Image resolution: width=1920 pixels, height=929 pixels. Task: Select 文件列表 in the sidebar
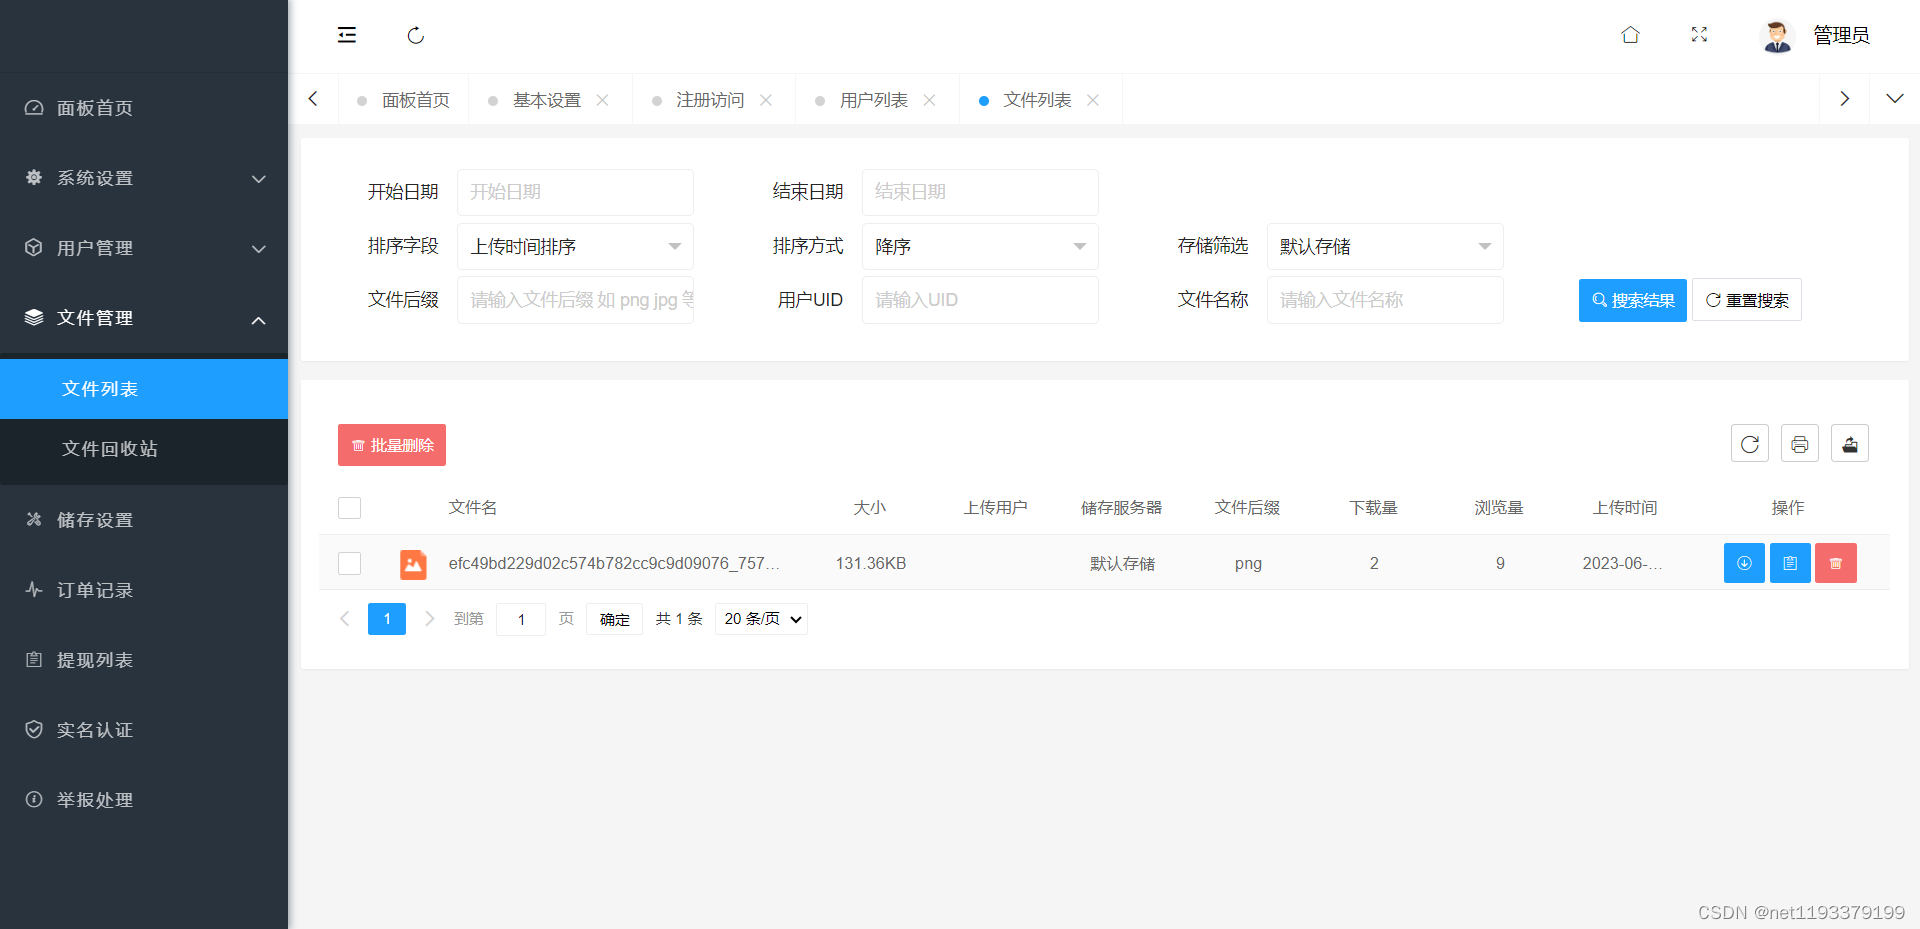click(144, 389)
